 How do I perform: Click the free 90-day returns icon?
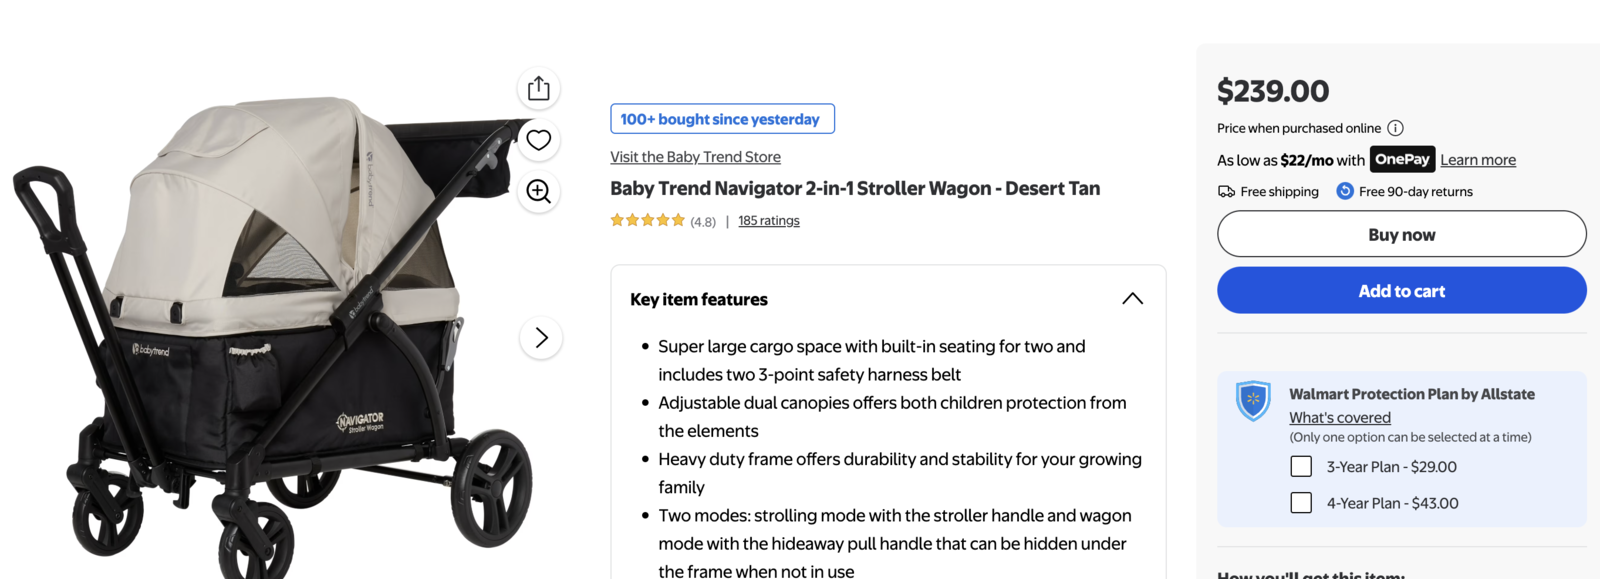(1345, 191)
